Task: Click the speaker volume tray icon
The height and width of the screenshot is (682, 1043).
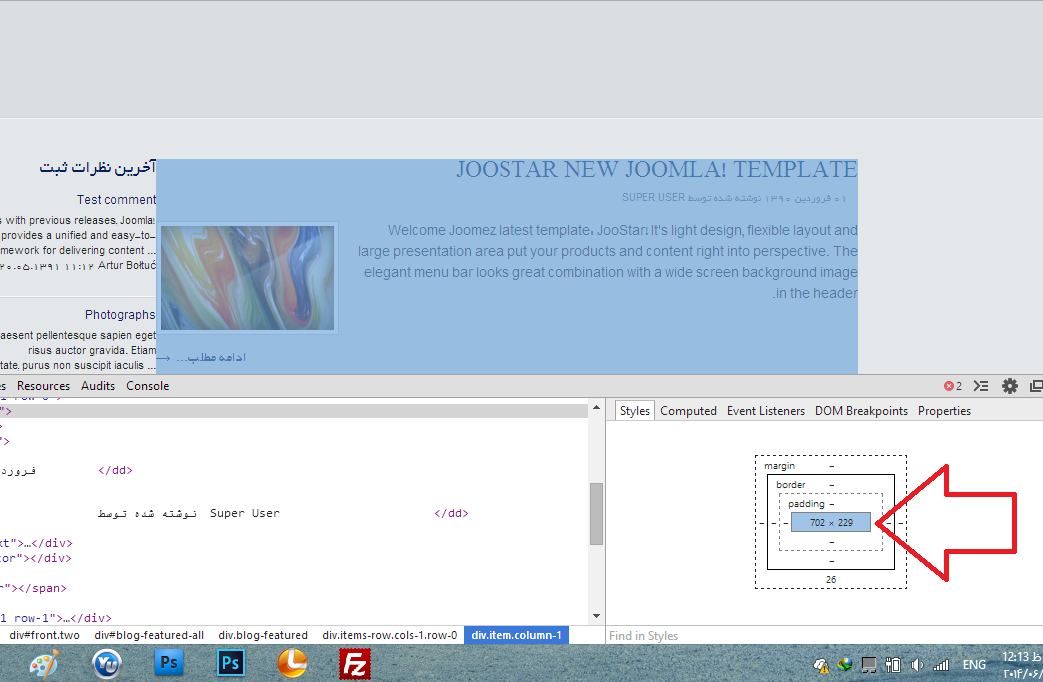Action: click(x=917, y=664)
